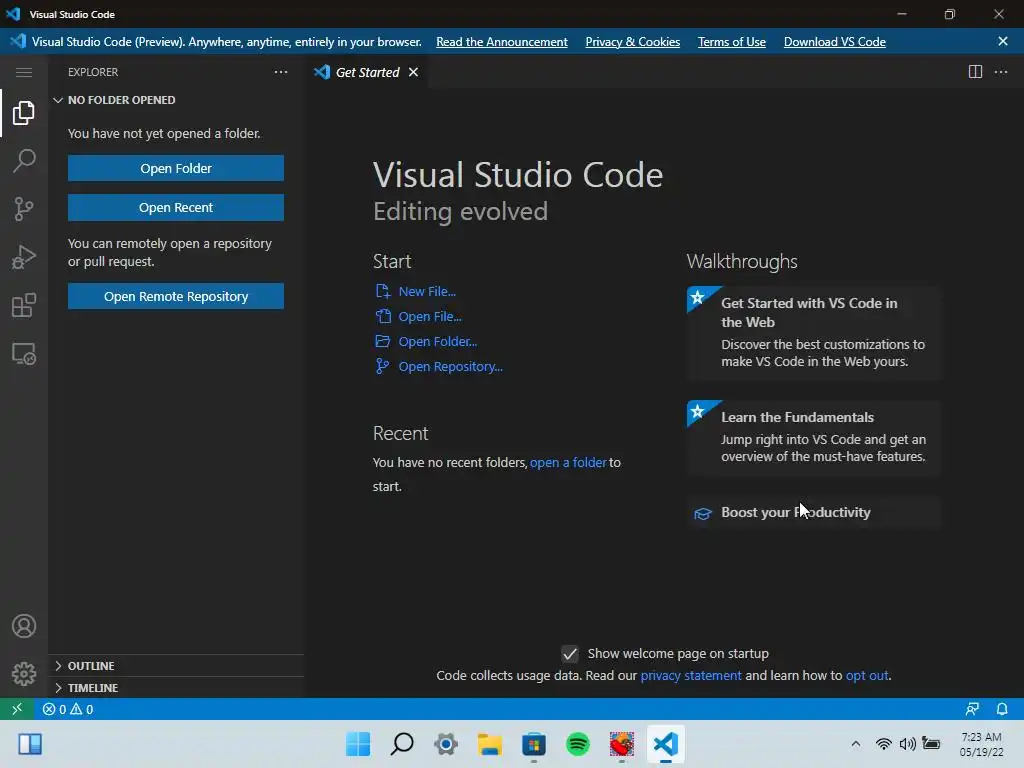Click the New File... link
Screen dimensions: 1024x768
(x=427, y=291)
